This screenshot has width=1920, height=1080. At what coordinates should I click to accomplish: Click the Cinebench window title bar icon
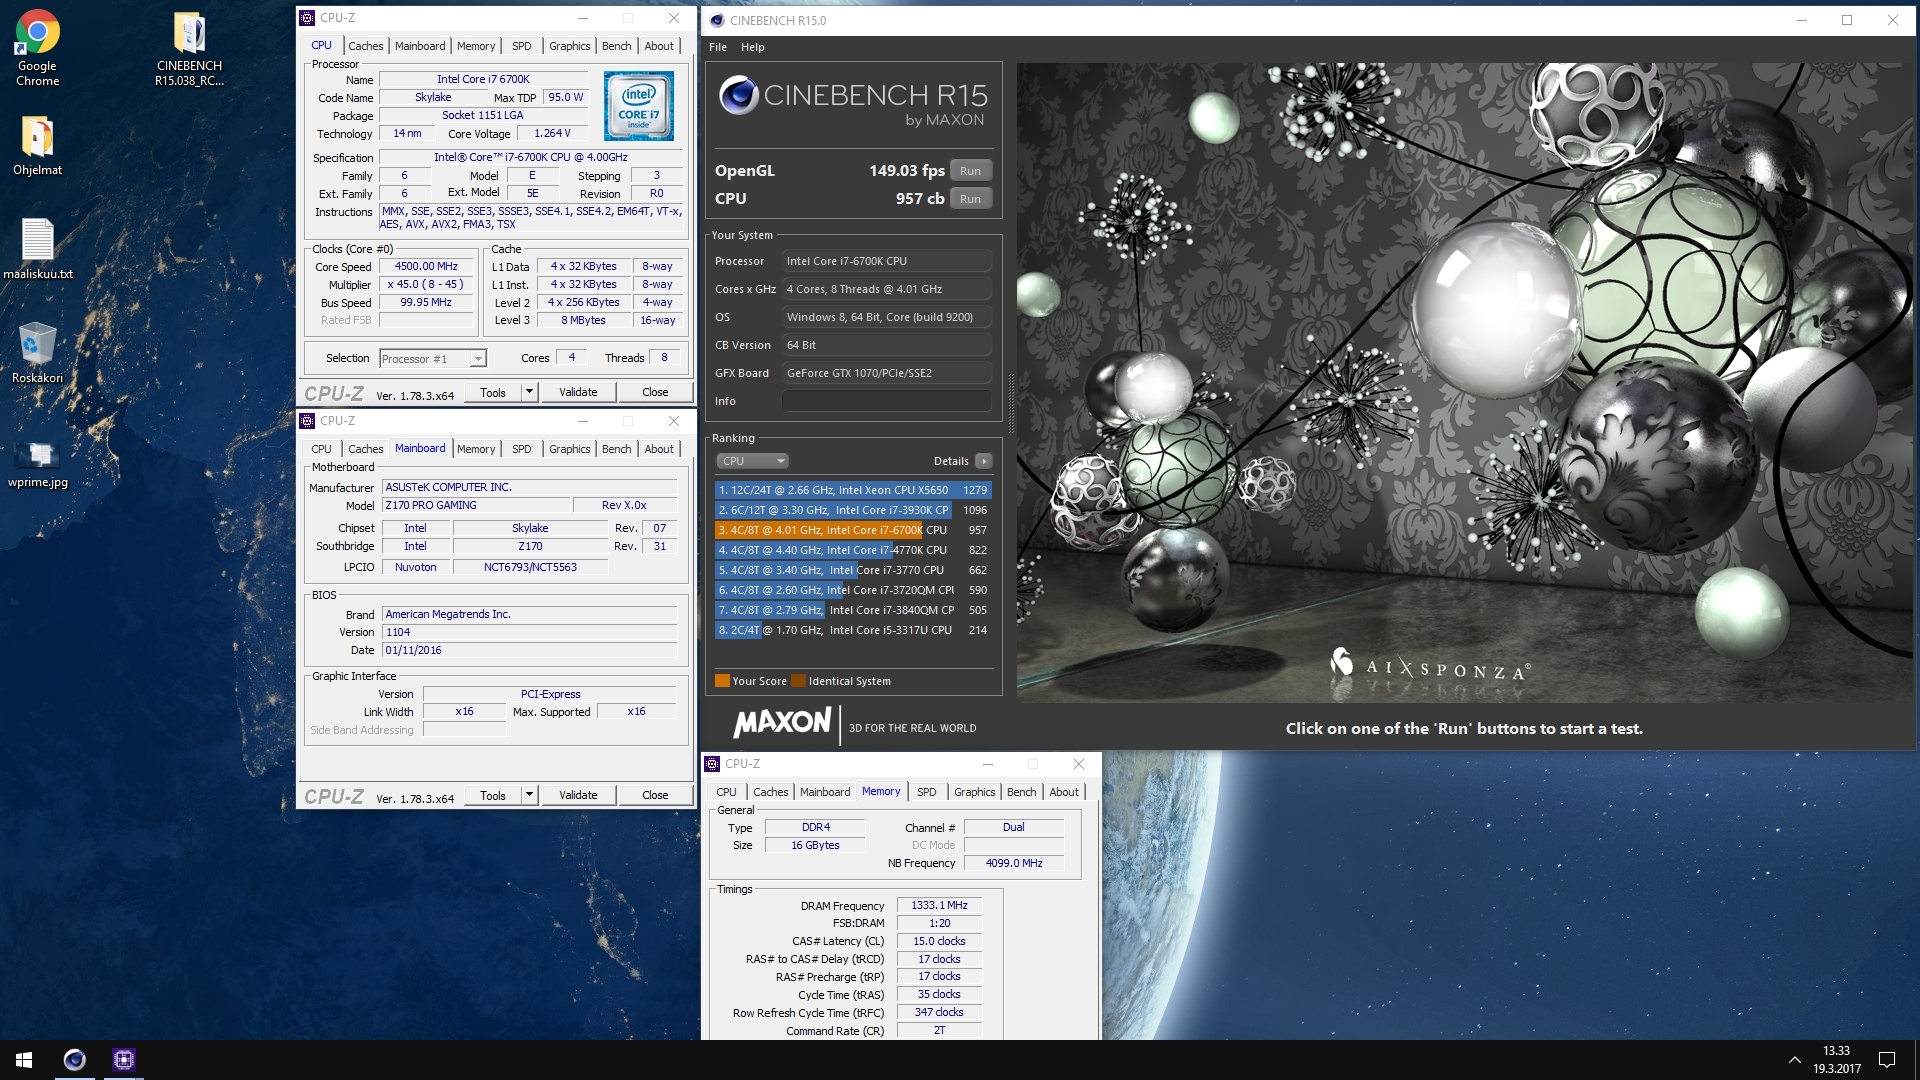(x=716, y=20)
